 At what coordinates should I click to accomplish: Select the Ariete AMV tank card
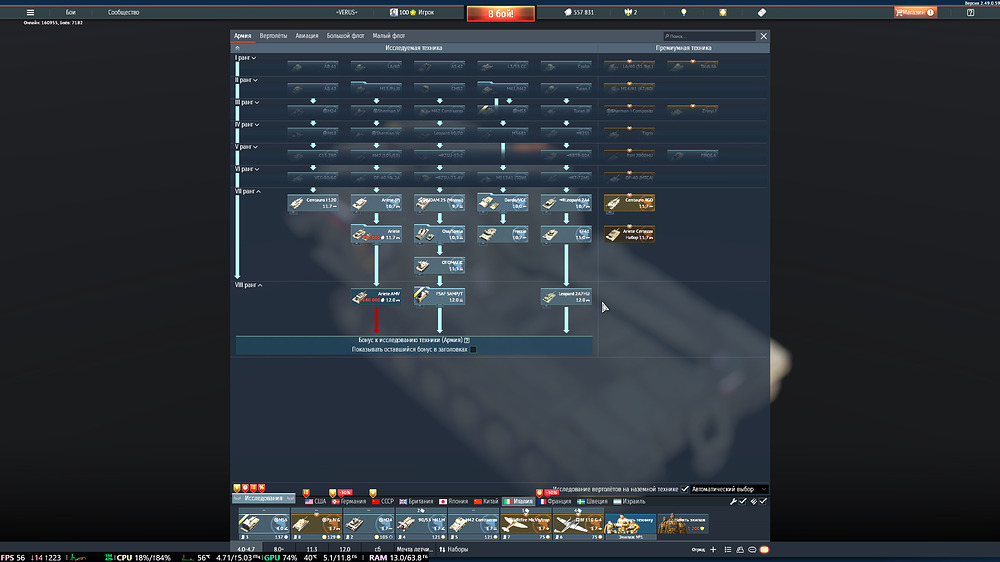click(376, 297)
